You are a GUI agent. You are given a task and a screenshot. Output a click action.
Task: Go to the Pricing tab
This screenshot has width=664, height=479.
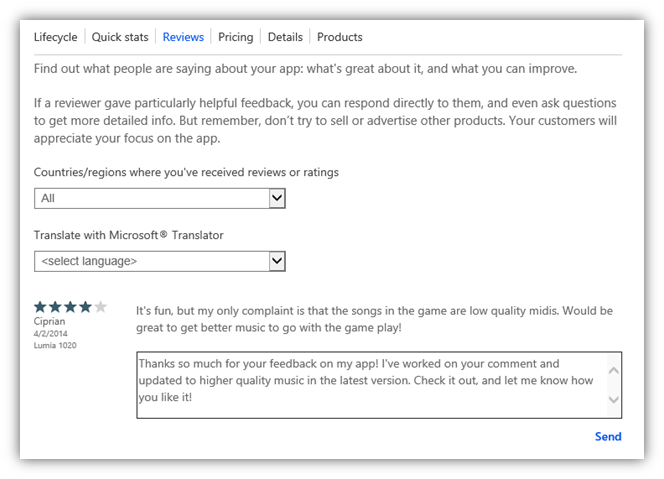pyautogui.click(x=236, y=37)
